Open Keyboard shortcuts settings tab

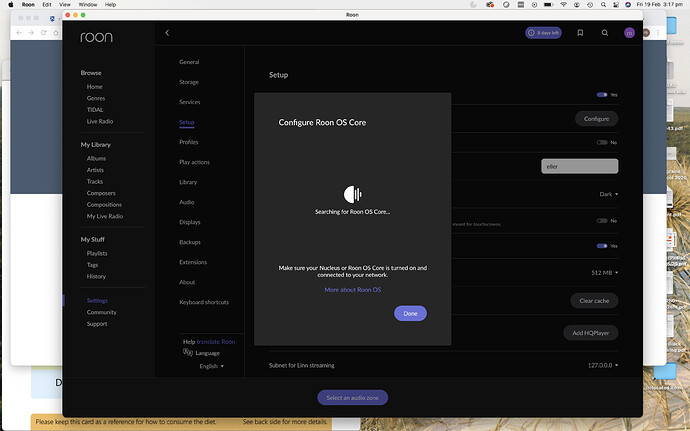(x=204, y=302)
